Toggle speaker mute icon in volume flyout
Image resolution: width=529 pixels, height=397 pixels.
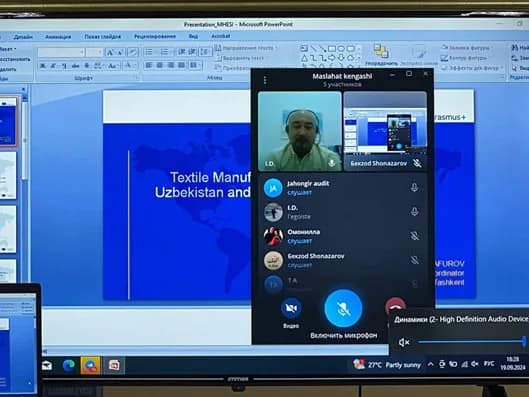[x=403, y=342]
